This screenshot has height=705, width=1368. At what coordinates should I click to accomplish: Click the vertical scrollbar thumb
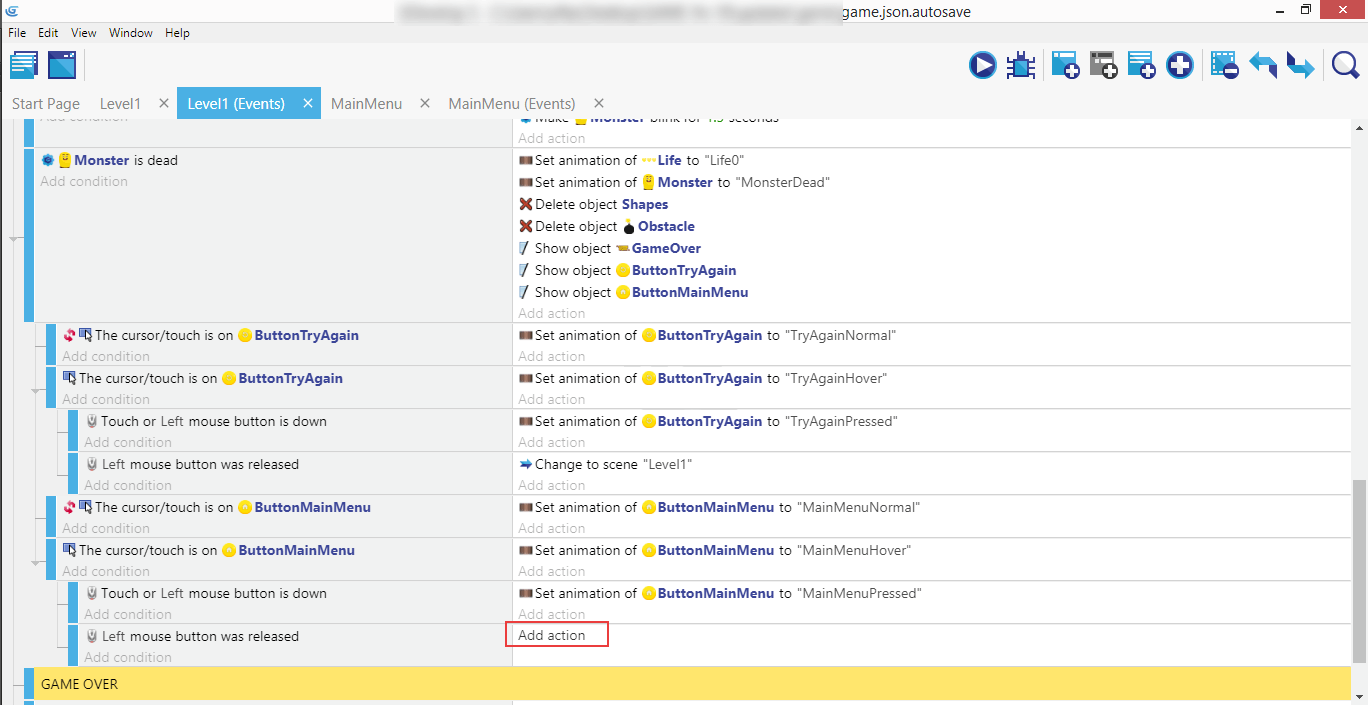(1358, 570)
